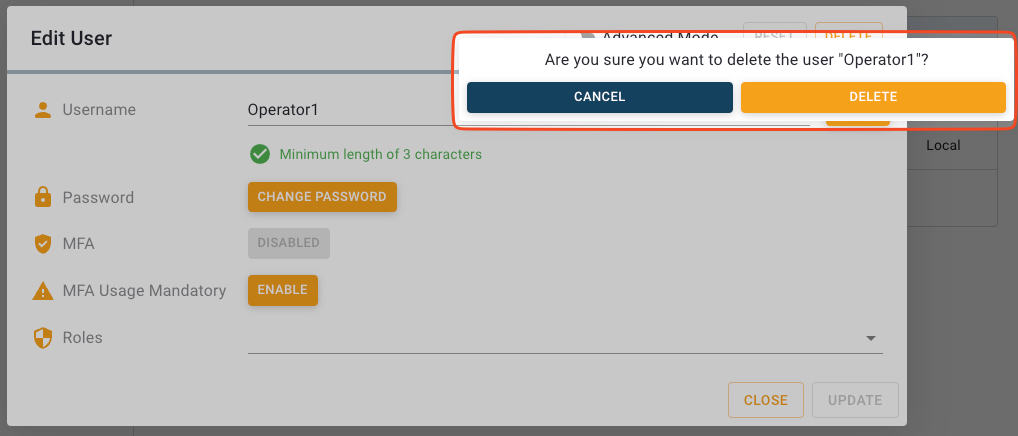Image resolution: width=1018 pixels, height=436 pixels.
Task: Confirm deleting user Operator1
Action: (x=872, y=97)
